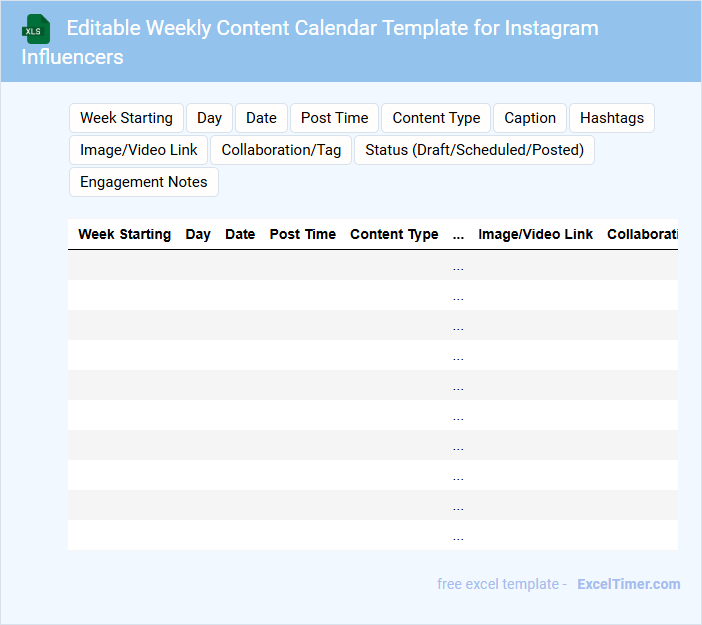The height and width of the screenshot is (625, 702).
Task: Click the Date tag button
Action: point(261,118)
